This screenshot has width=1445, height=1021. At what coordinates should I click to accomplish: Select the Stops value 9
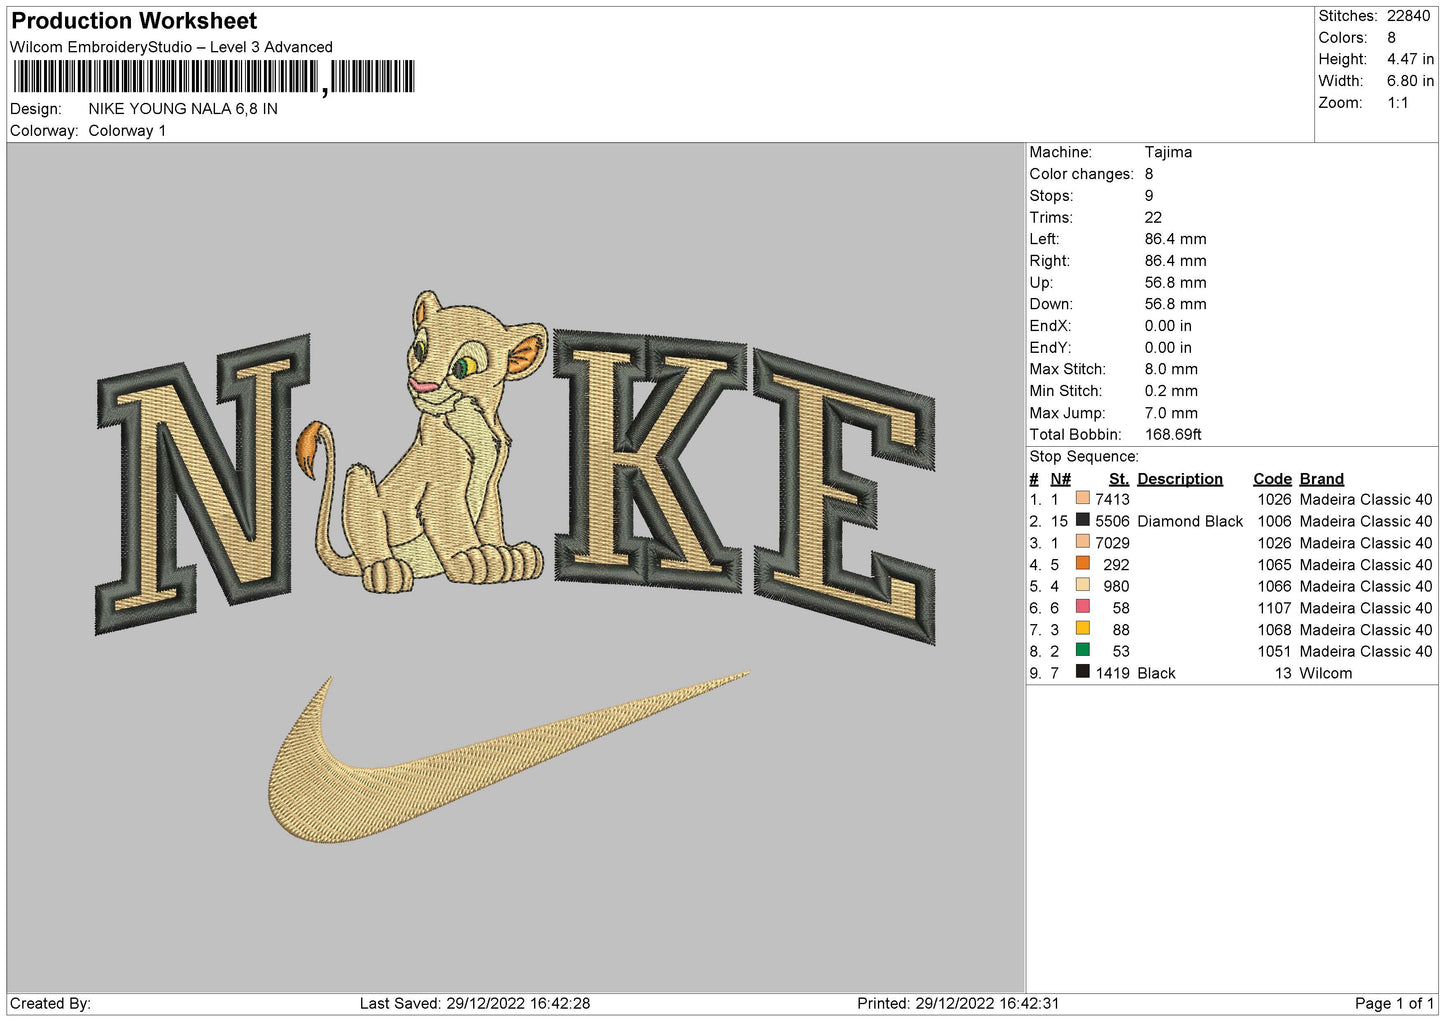pos(1149,196)
